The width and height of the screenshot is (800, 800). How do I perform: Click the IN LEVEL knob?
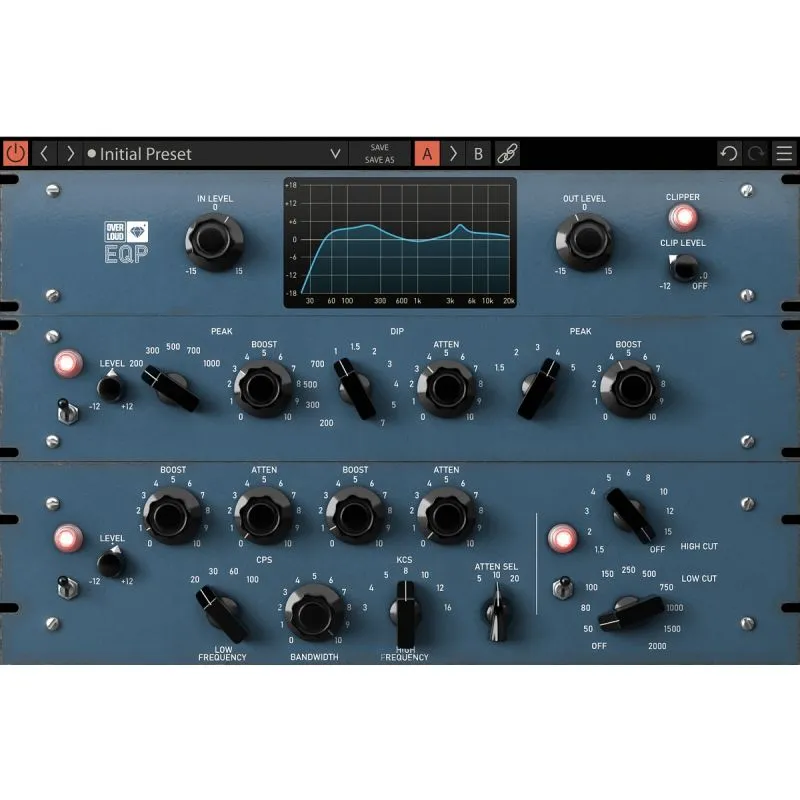pyautogui.click(x=214, y=242)
